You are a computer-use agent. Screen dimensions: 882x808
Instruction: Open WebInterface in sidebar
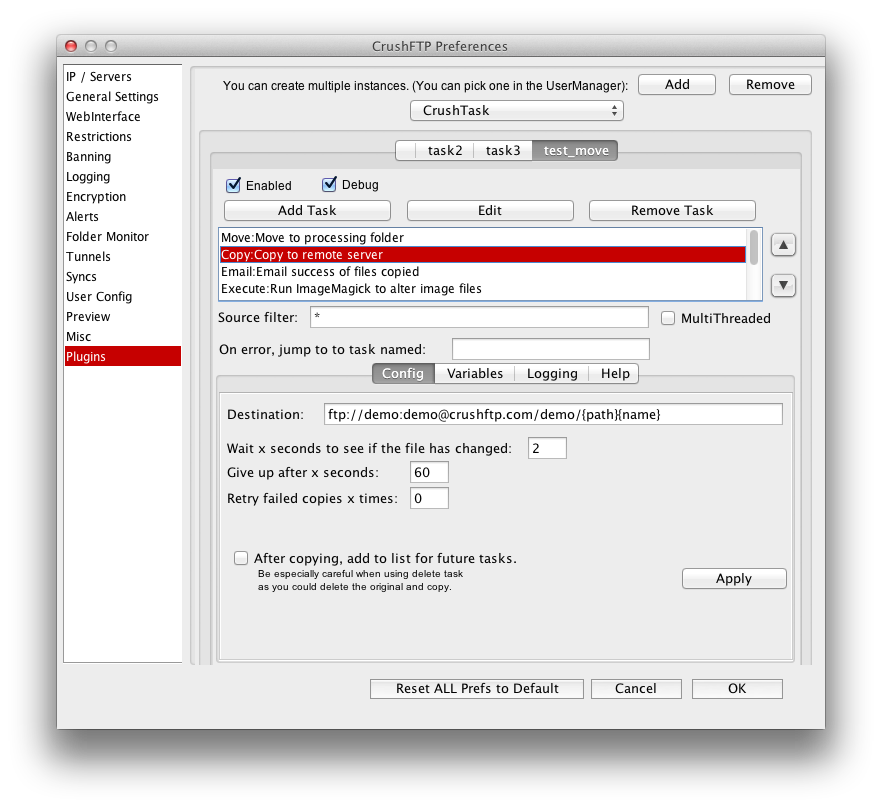click(x=123, y=116)
